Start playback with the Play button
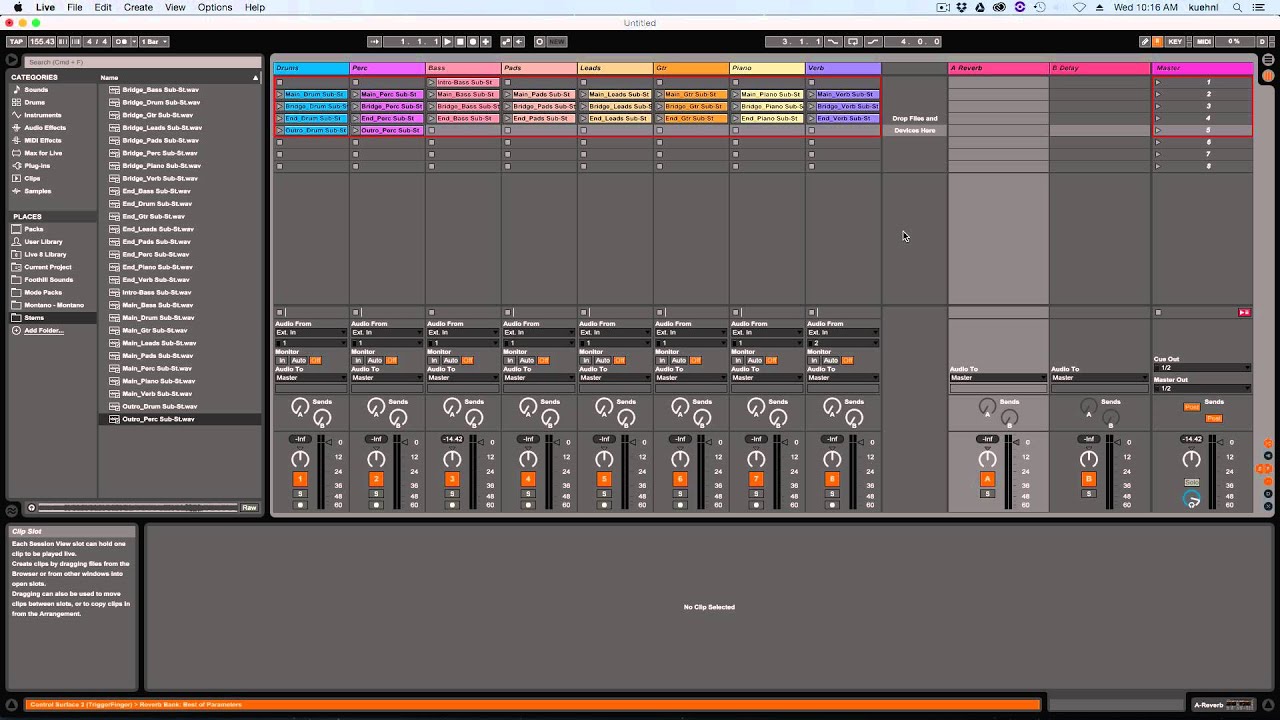 coord(448,42)
